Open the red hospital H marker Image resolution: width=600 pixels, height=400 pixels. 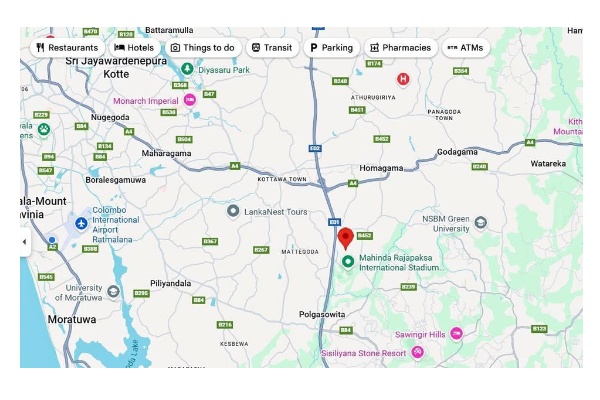tap(403, 79)
